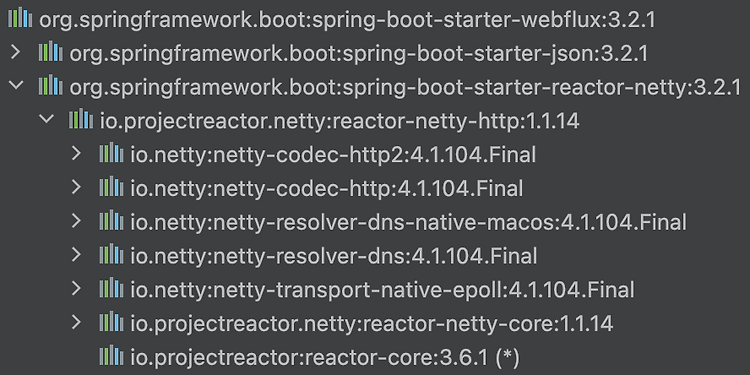The width and height of the screenshot is (750, 375).
Task: Click library icon beside spring-boot-starter-reactor-netty:3.2.1
Action: point(51,85)
